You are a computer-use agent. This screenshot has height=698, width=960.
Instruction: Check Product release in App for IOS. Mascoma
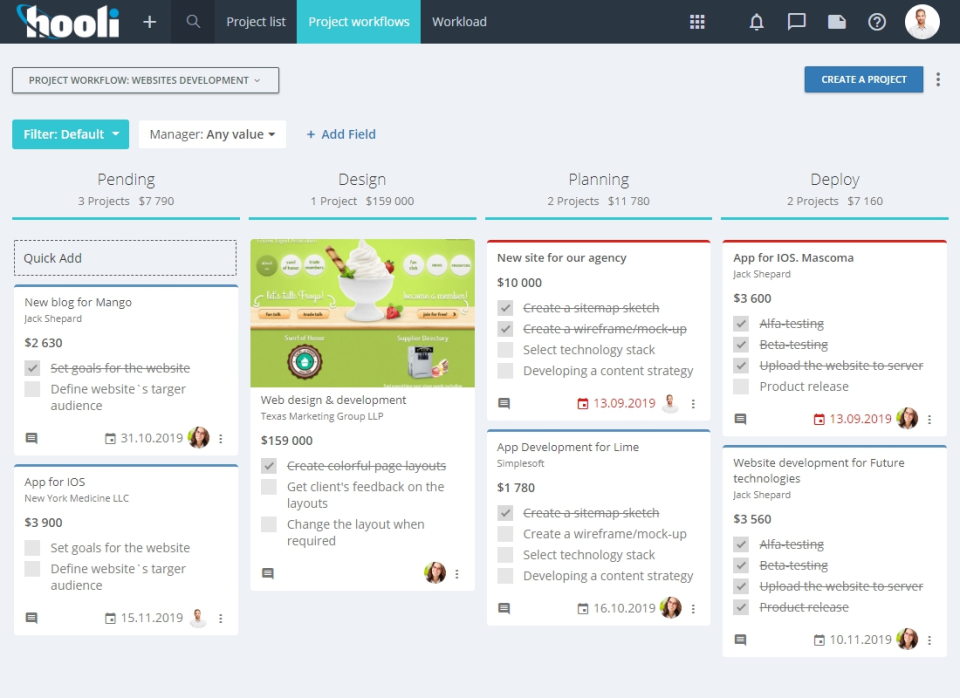click(741, 386)
